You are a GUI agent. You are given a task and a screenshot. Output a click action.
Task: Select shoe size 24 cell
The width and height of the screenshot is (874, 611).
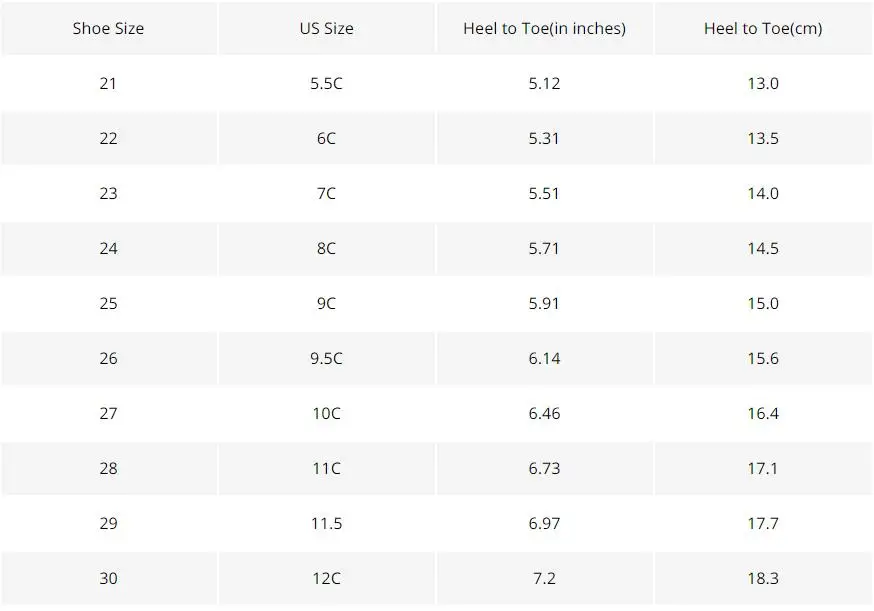pos(108,248)
